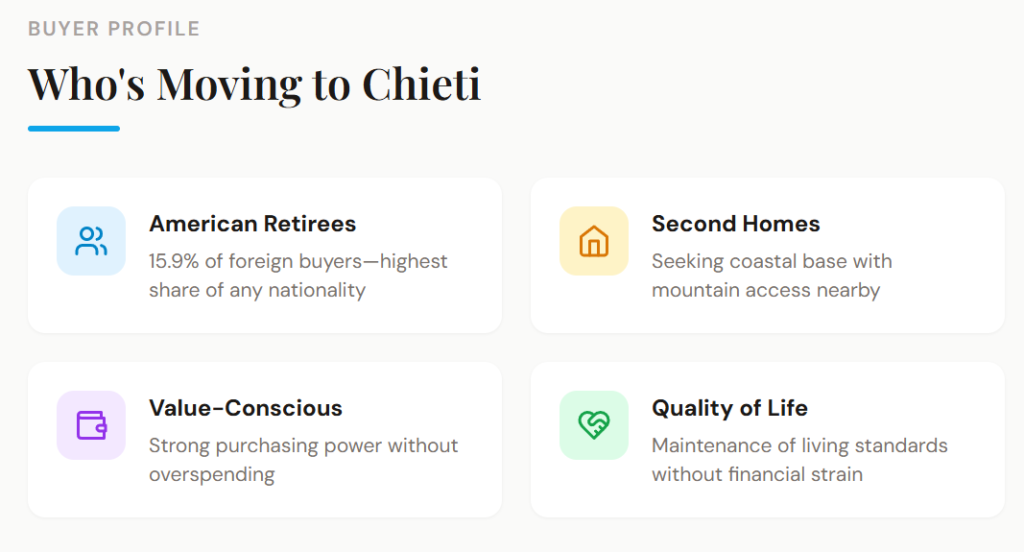This screenshot has height=552, width=1024.
Task: Click the green heart handshake icon
Action: point(594,425)
